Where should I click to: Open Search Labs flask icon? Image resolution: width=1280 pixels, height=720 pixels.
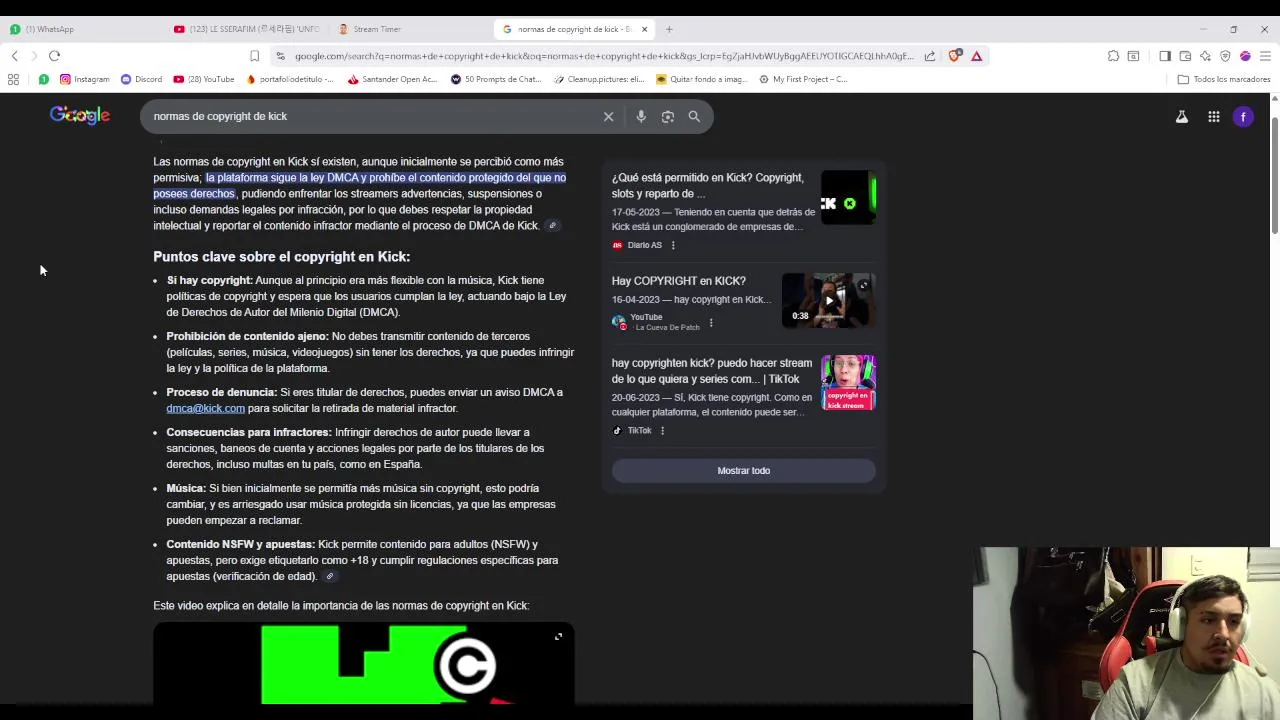(x=1182, y=117)
